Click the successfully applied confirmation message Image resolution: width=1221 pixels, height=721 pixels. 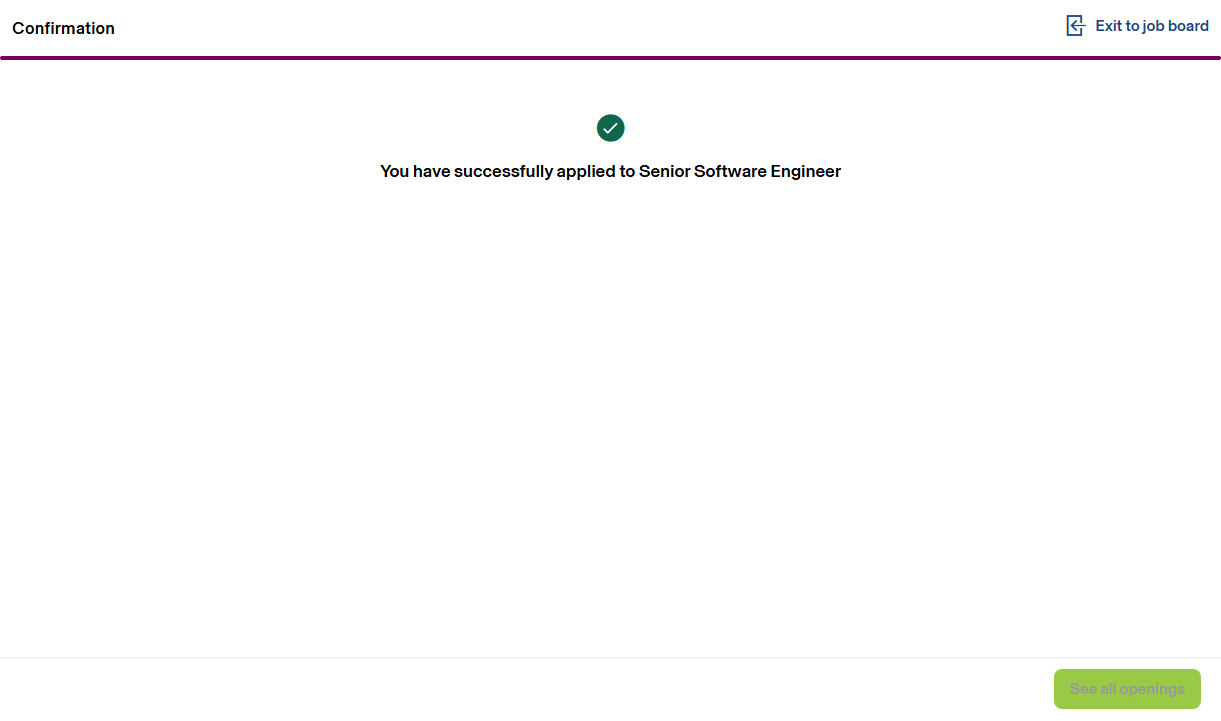tap(610, 171)
